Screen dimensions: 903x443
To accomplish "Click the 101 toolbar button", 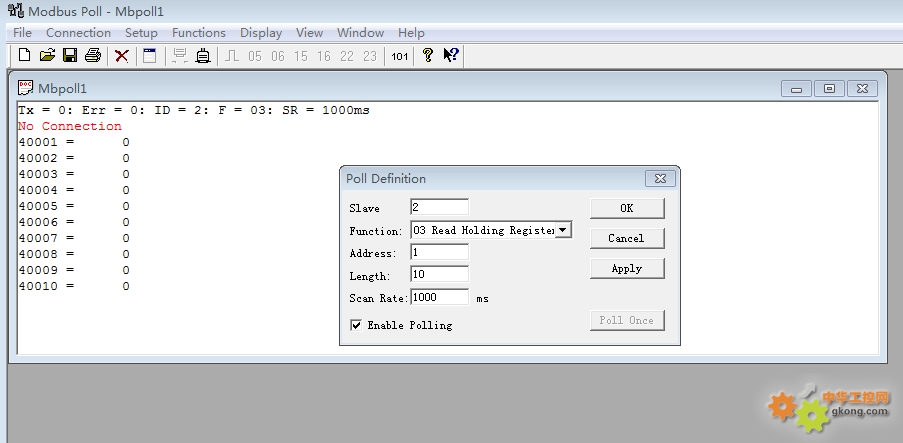I will point(399,56).
